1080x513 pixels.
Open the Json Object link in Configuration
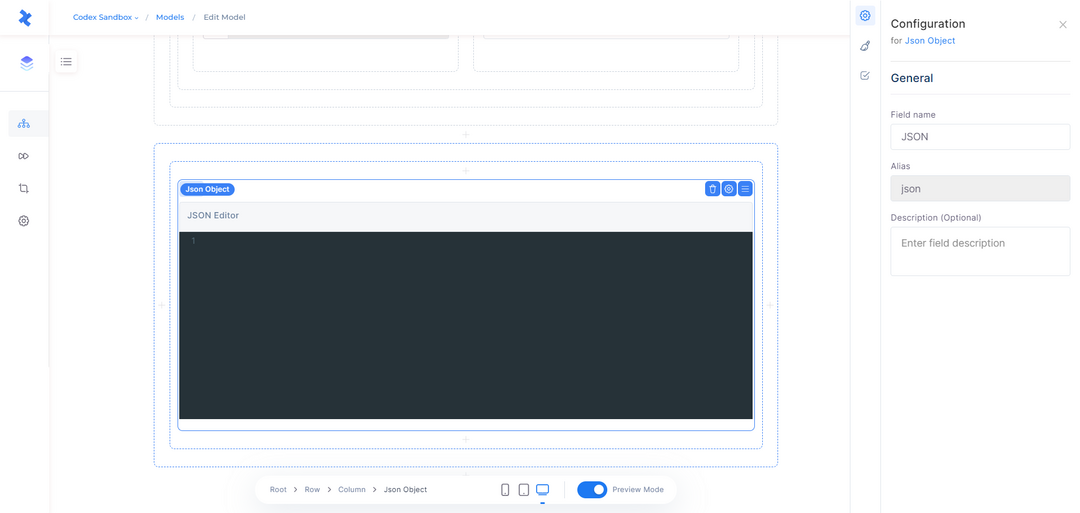pyautogui.click(x=930, y=41)
